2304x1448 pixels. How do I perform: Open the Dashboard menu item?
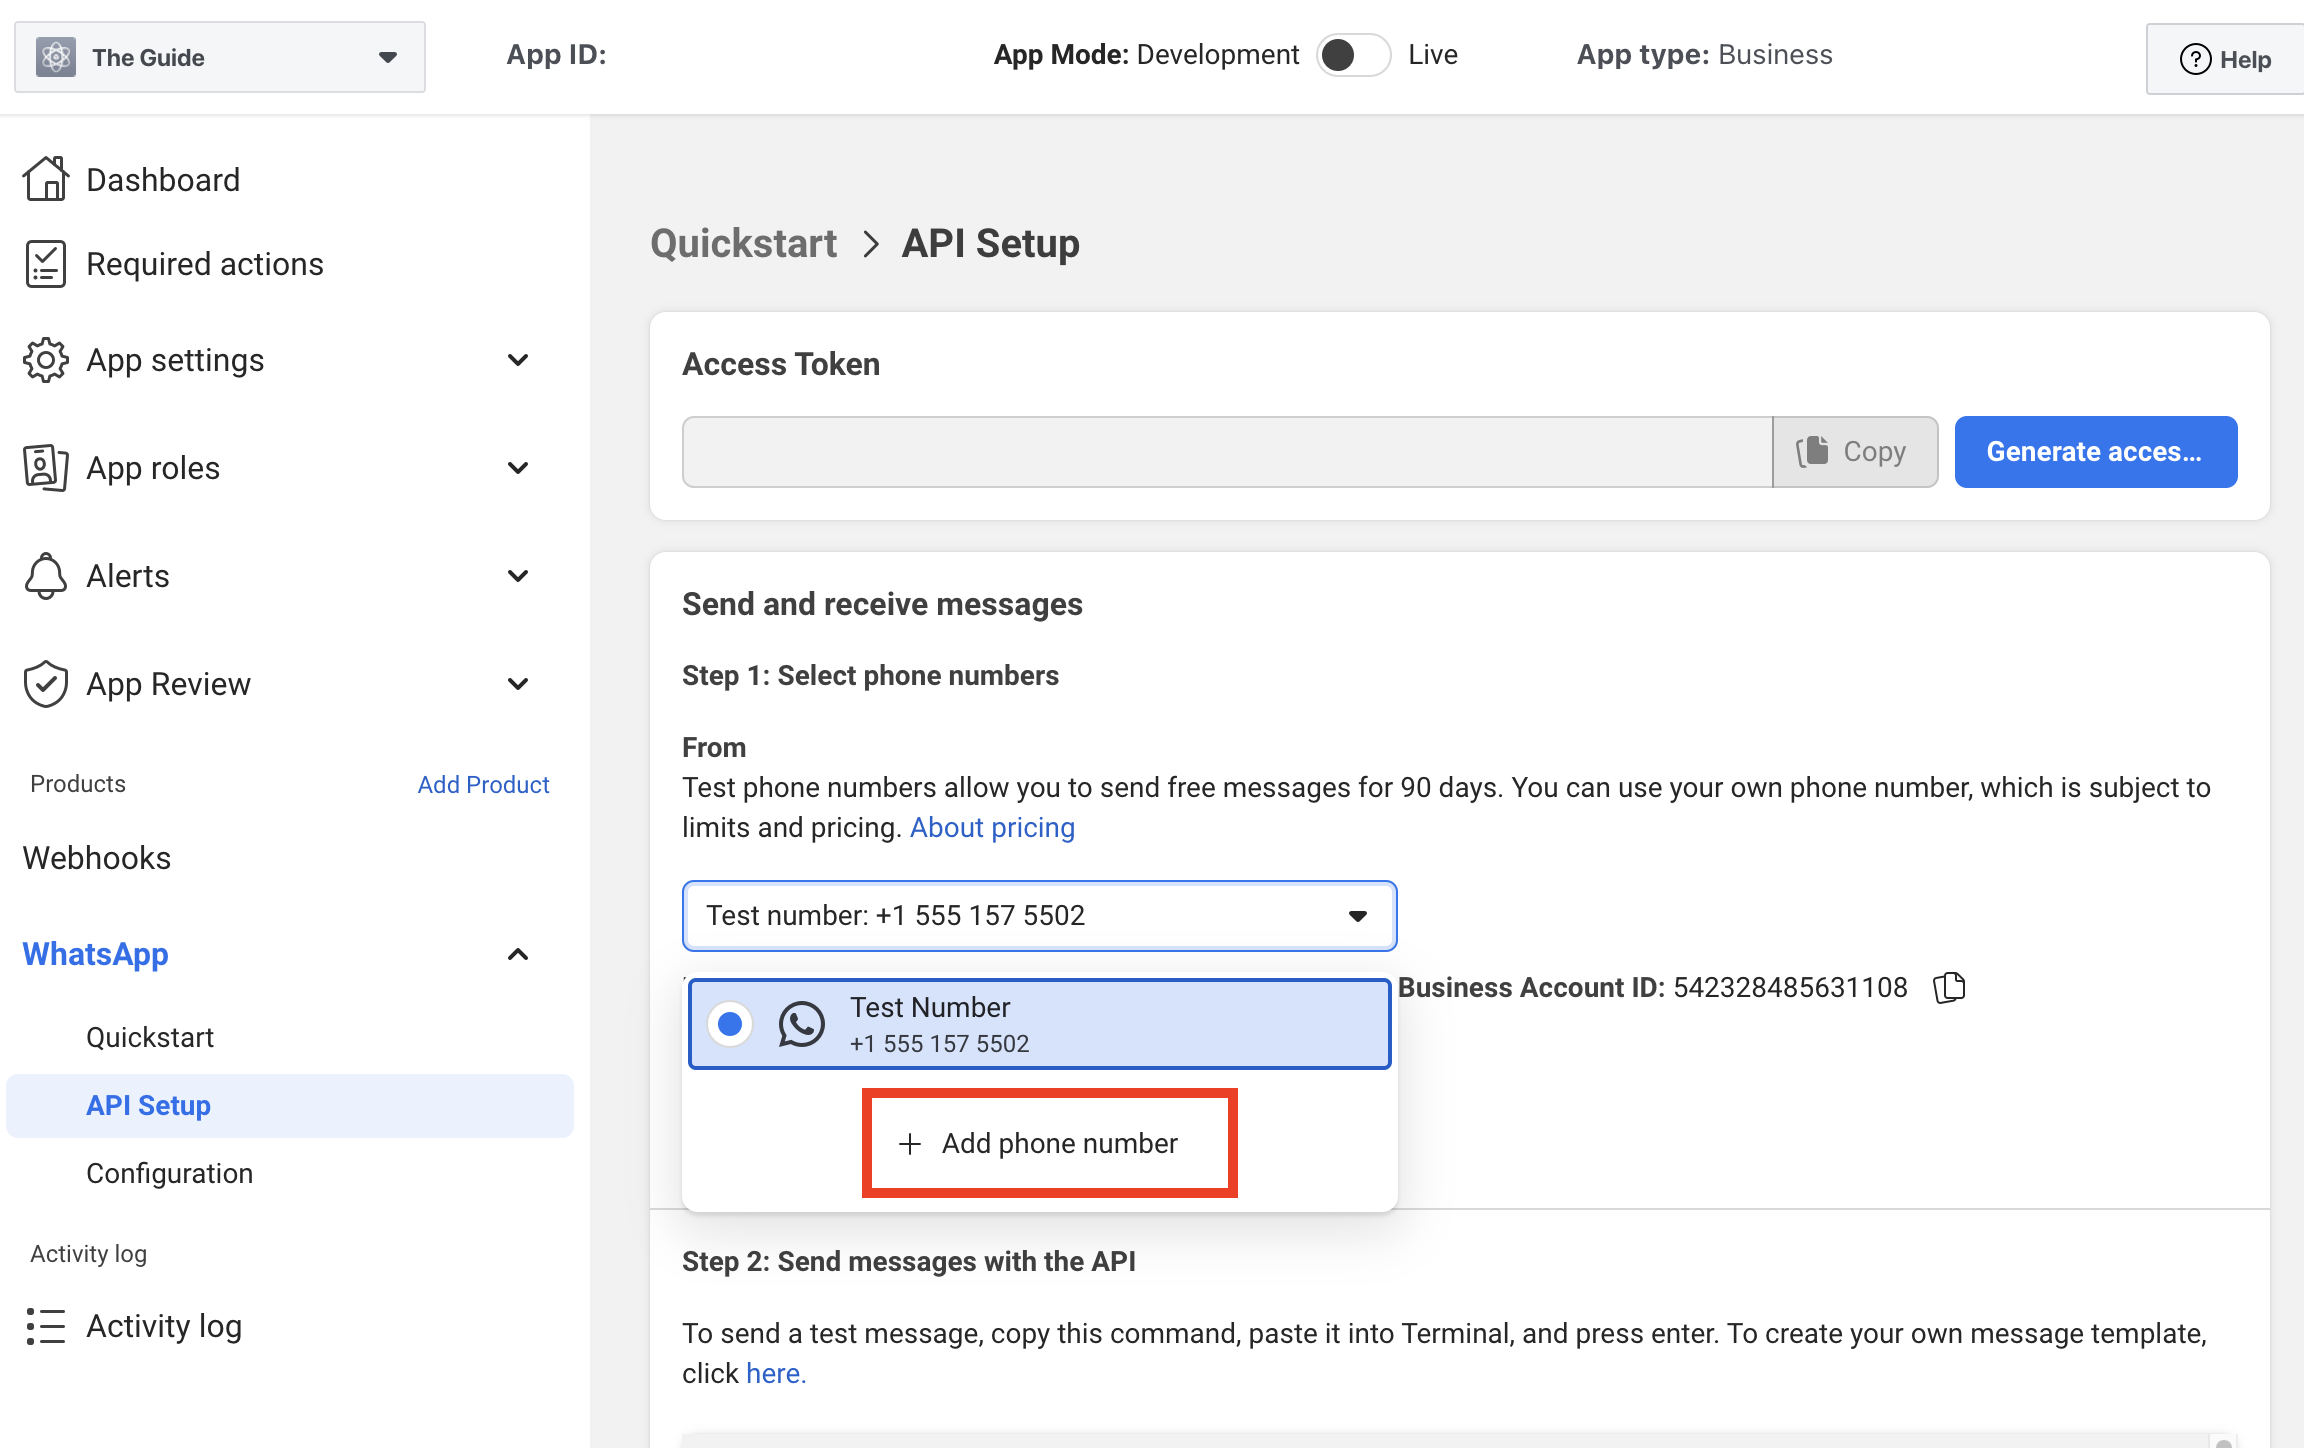click(x=163, y=180)
